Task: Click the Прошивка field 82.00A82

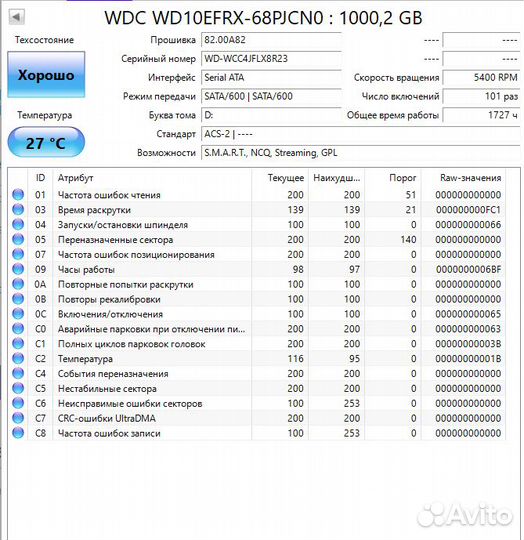Action: (x=271, y=40)
